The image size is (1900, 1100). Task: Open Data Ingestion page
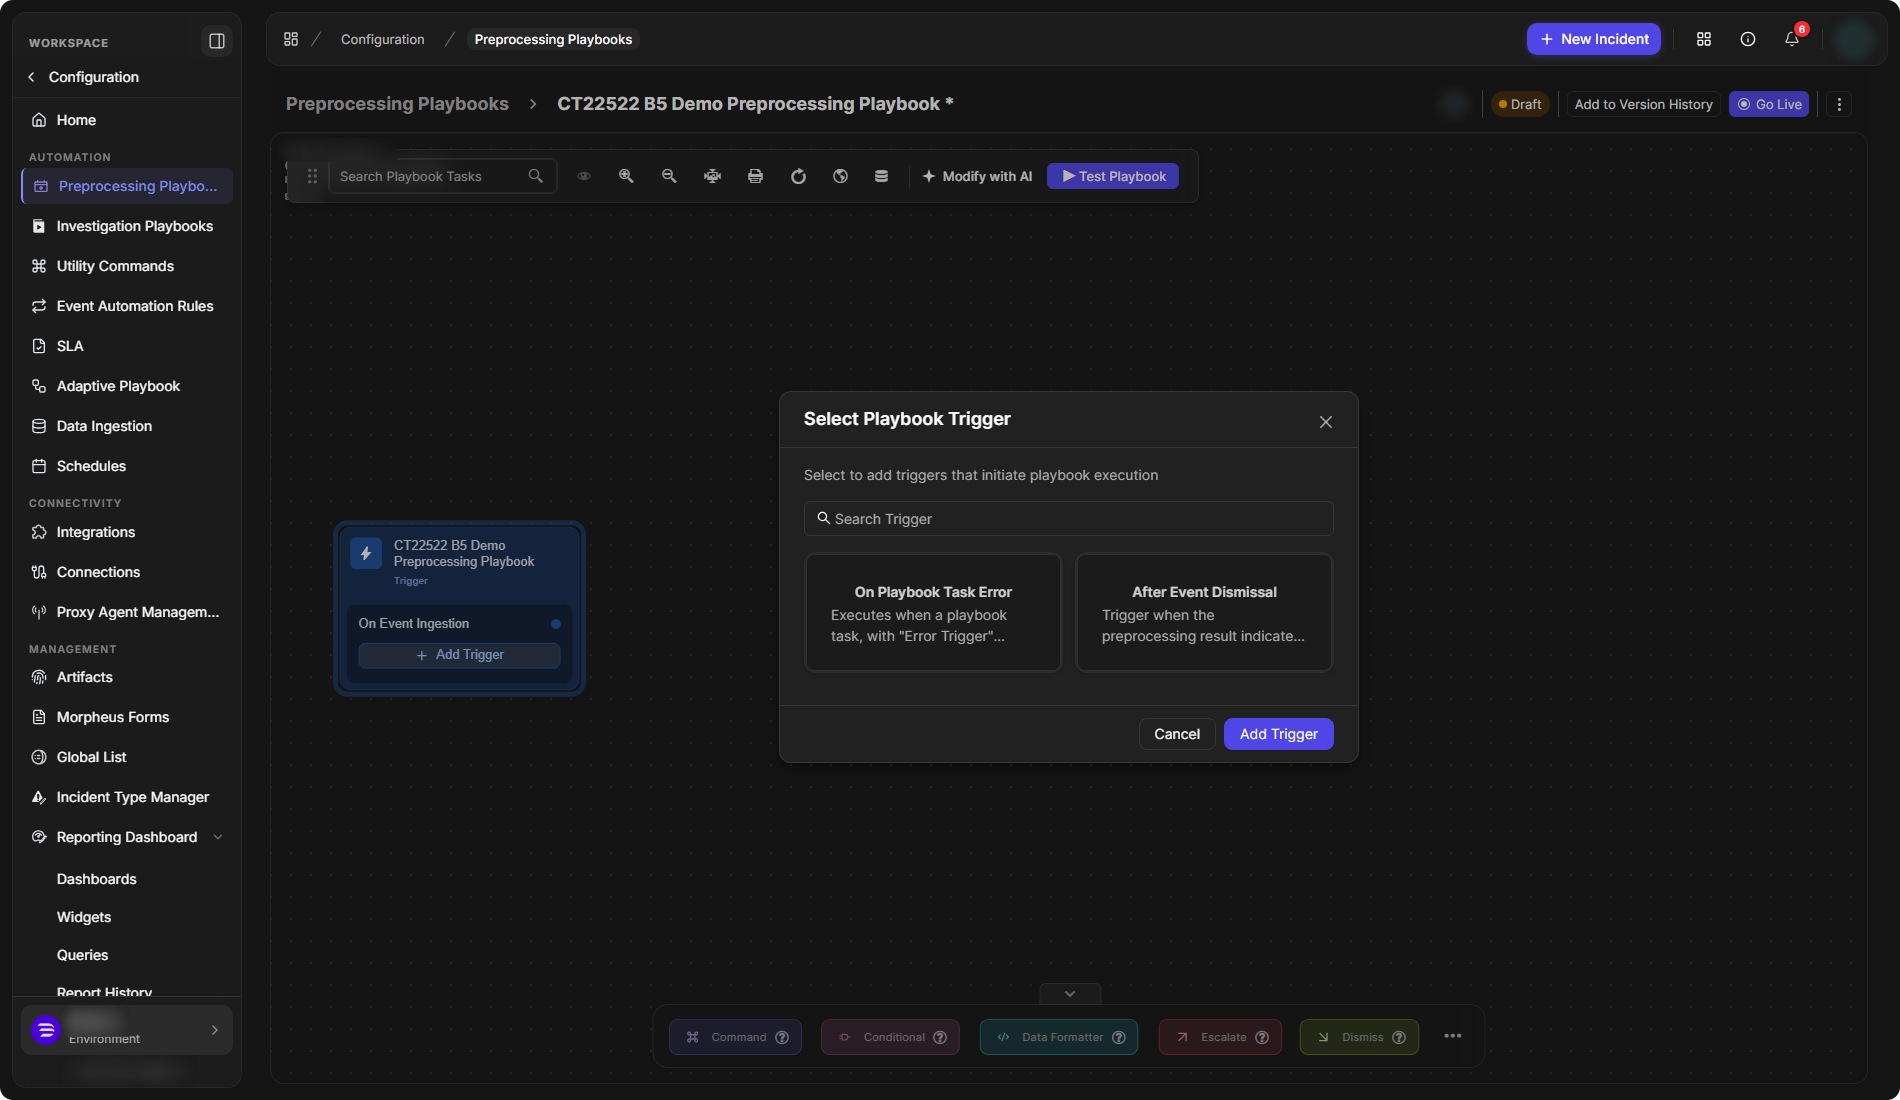127,426
